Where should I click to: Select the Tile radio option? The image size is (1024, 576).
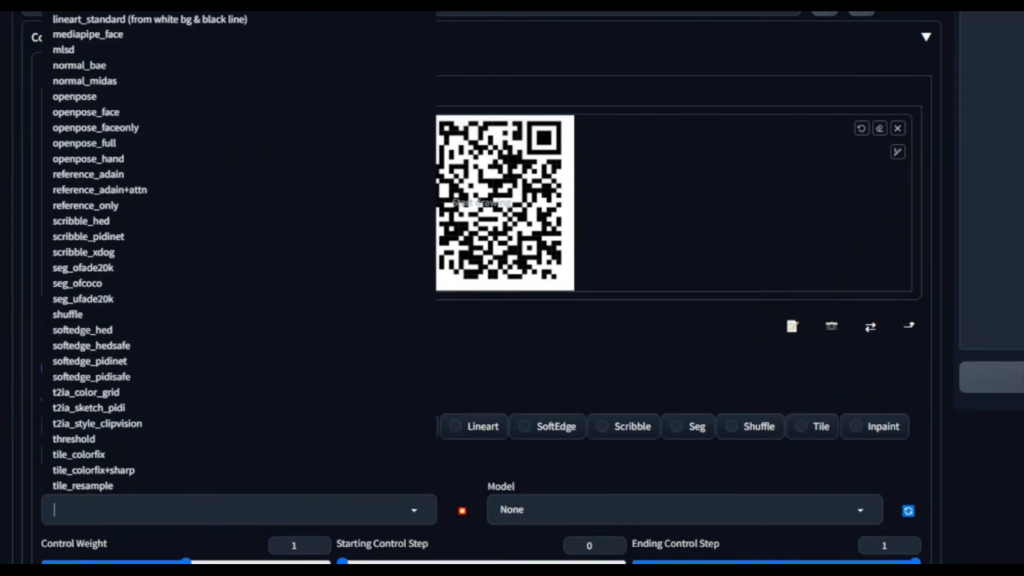coord(812,426)
